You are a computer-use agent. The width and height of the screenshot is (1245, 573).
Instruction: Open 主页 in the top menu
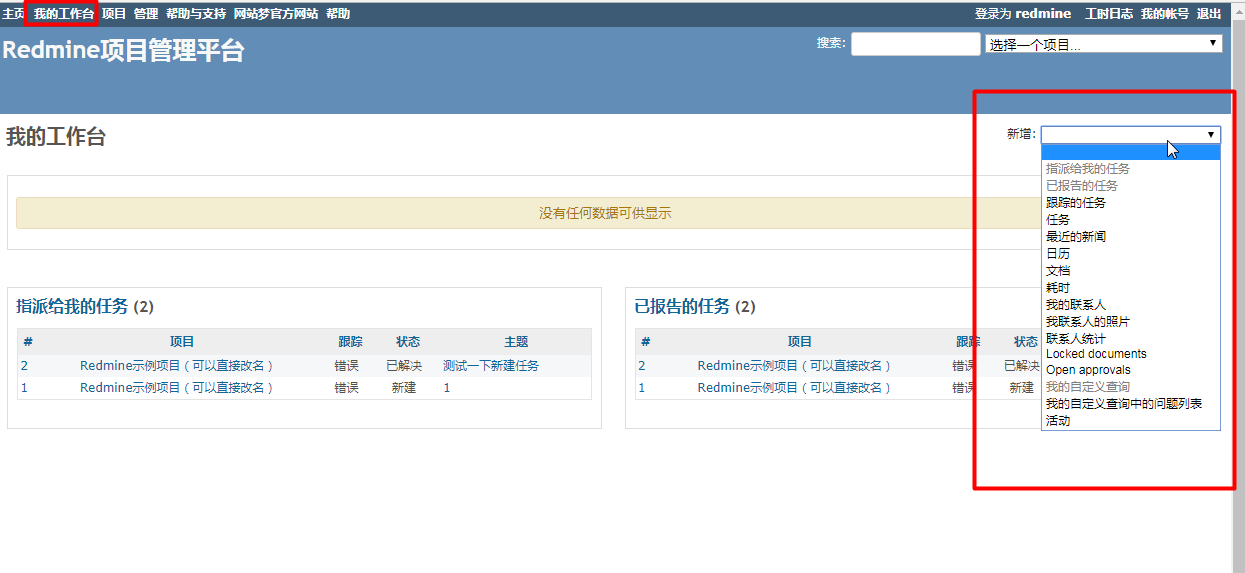[x=13, y=14]
